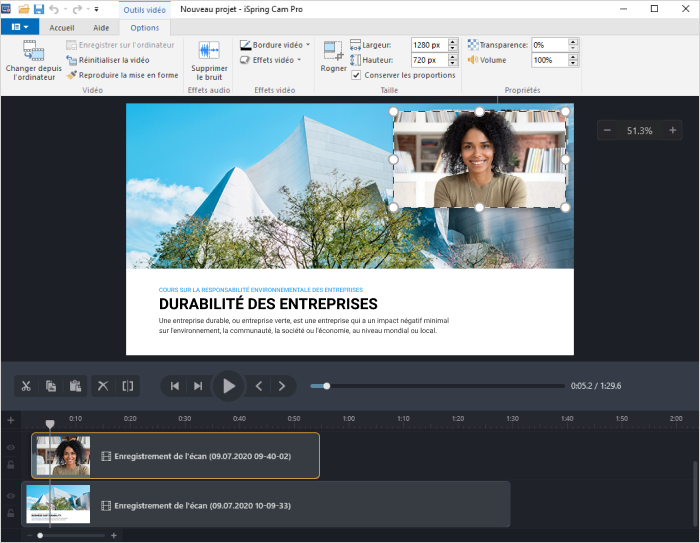Lock the 10-09-33 screen track
Image resolution: width=700 pixels, height=543 pixels.
[11, 514]
